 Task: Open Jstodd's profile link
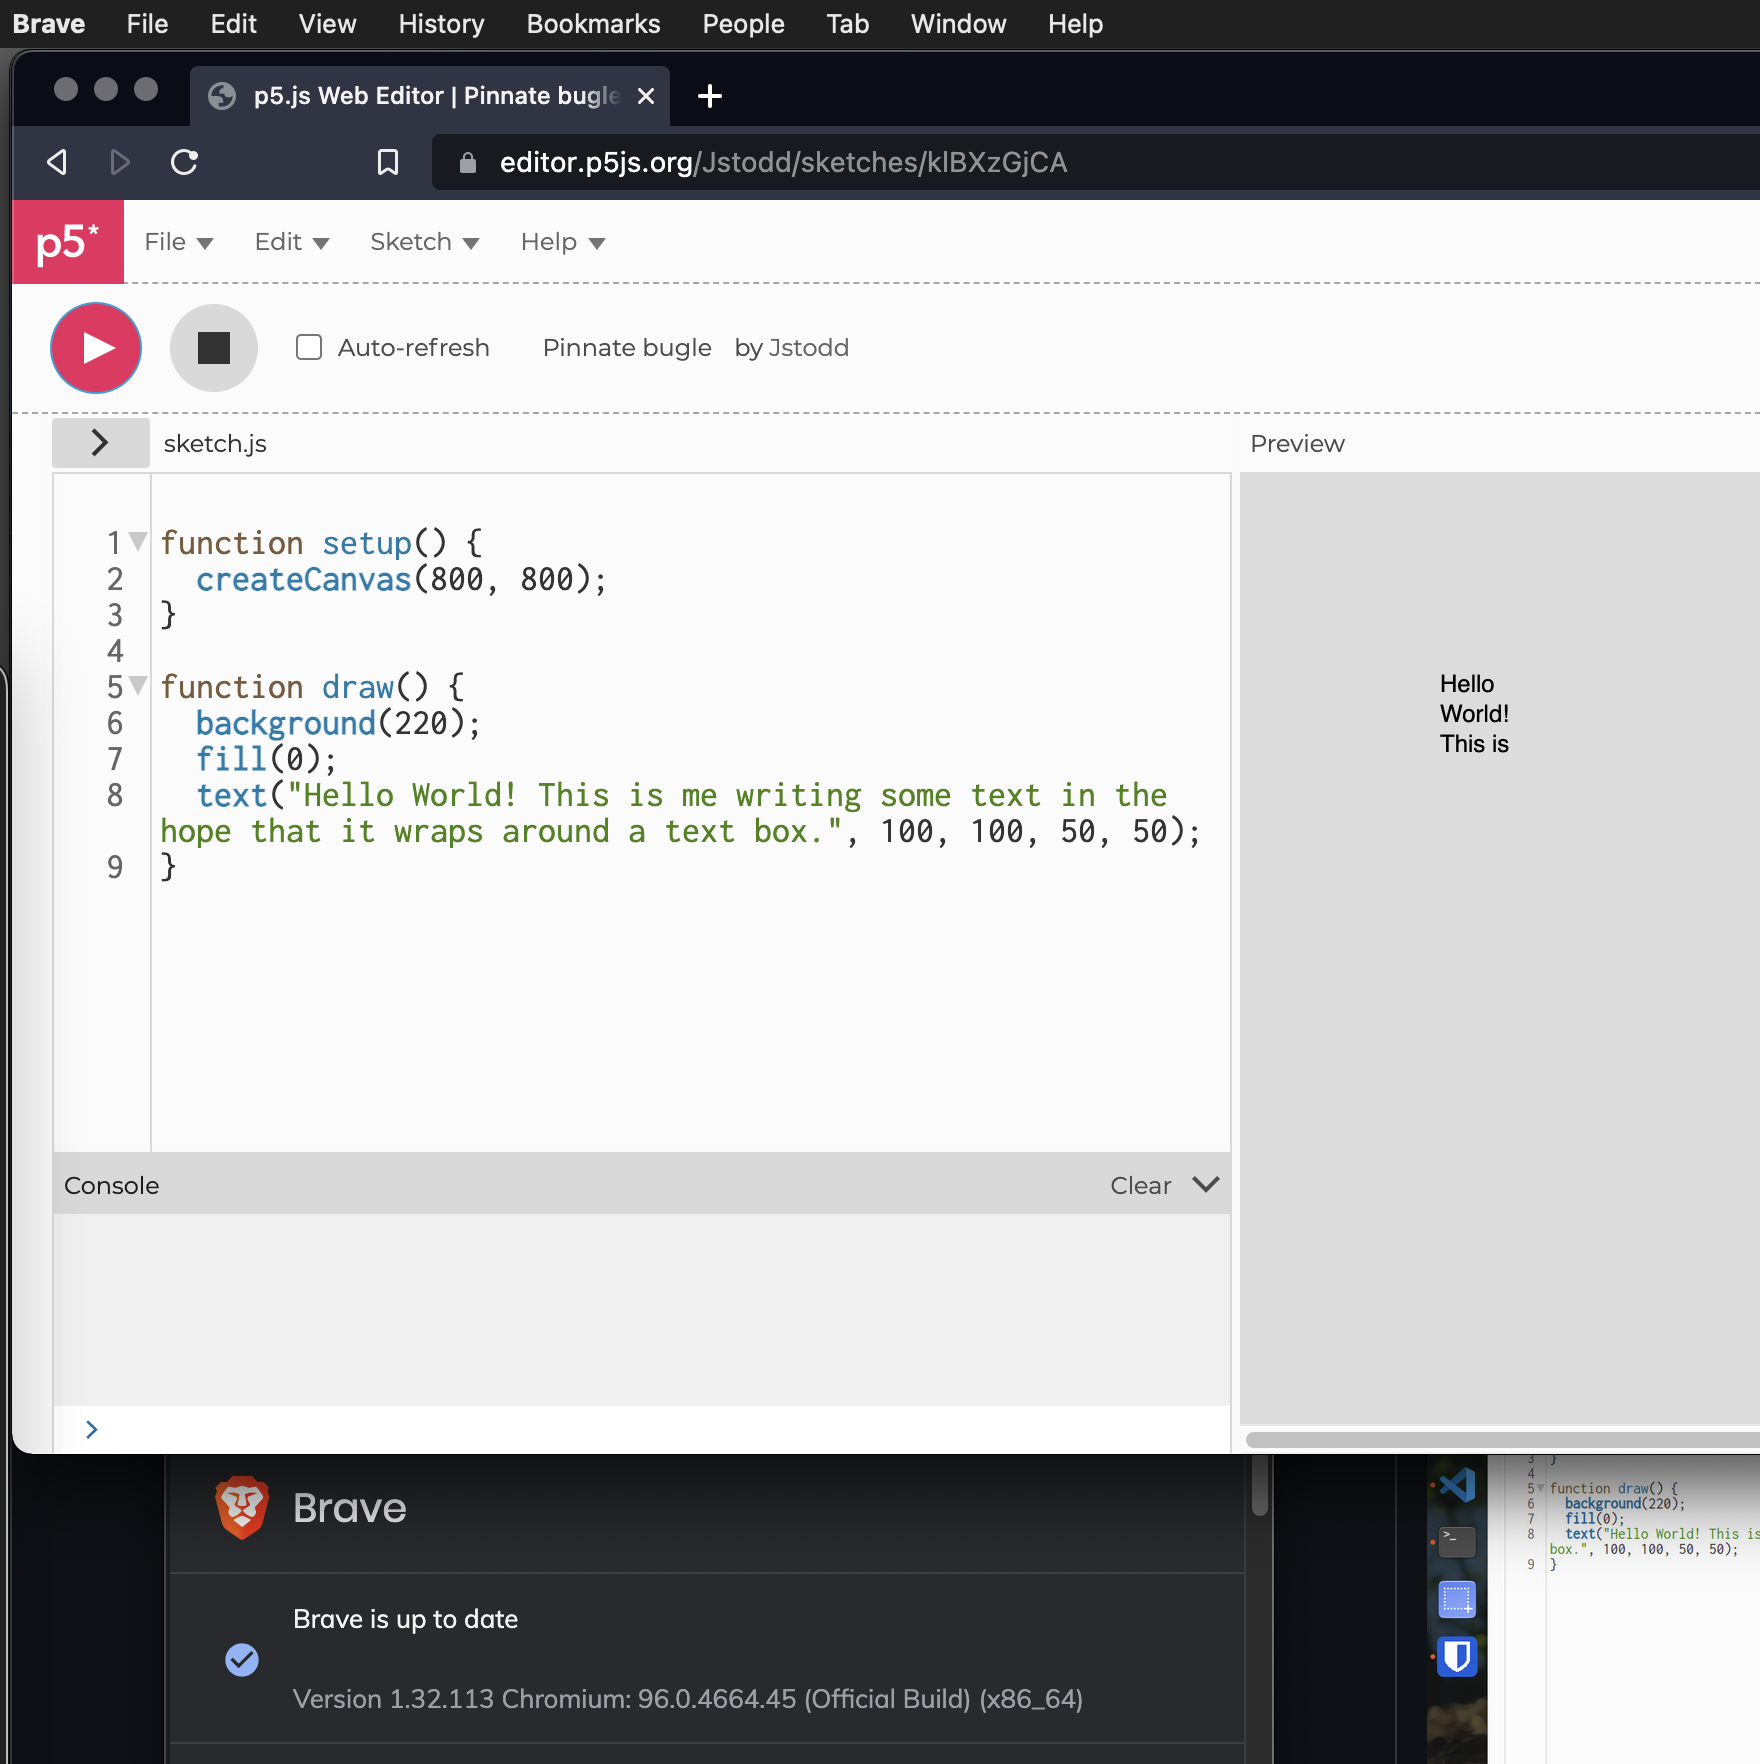point(809,347)
